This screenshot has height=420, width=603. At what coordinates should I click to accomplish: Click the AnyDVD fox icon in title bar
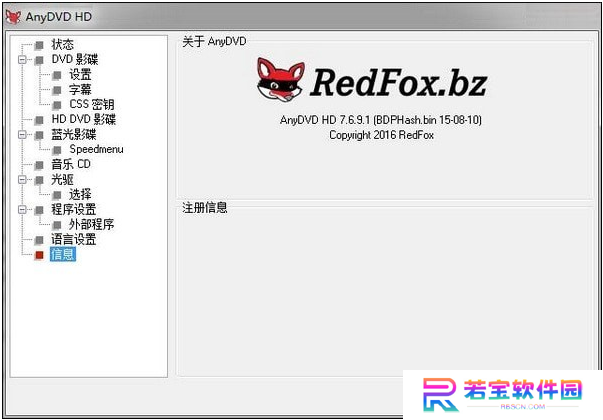[x=13, y=17]
